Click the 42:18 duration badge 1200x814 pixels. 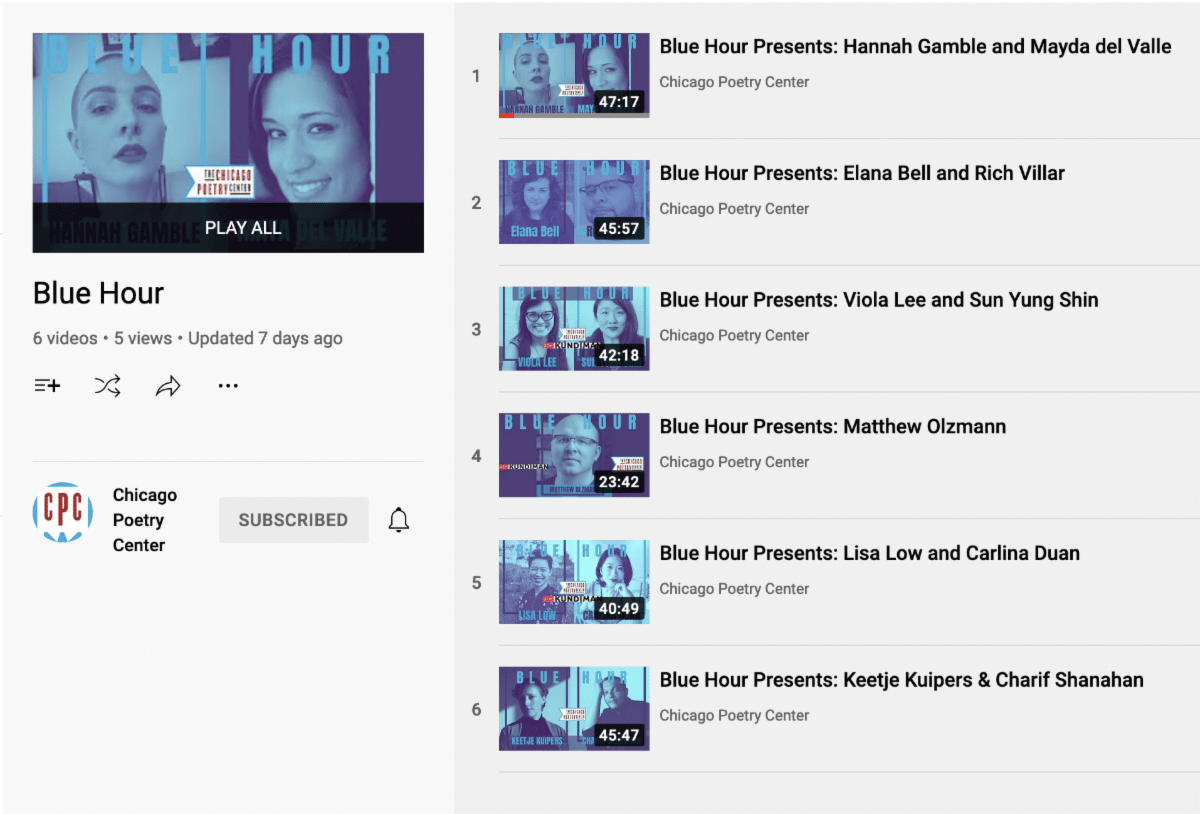(619, 355)
